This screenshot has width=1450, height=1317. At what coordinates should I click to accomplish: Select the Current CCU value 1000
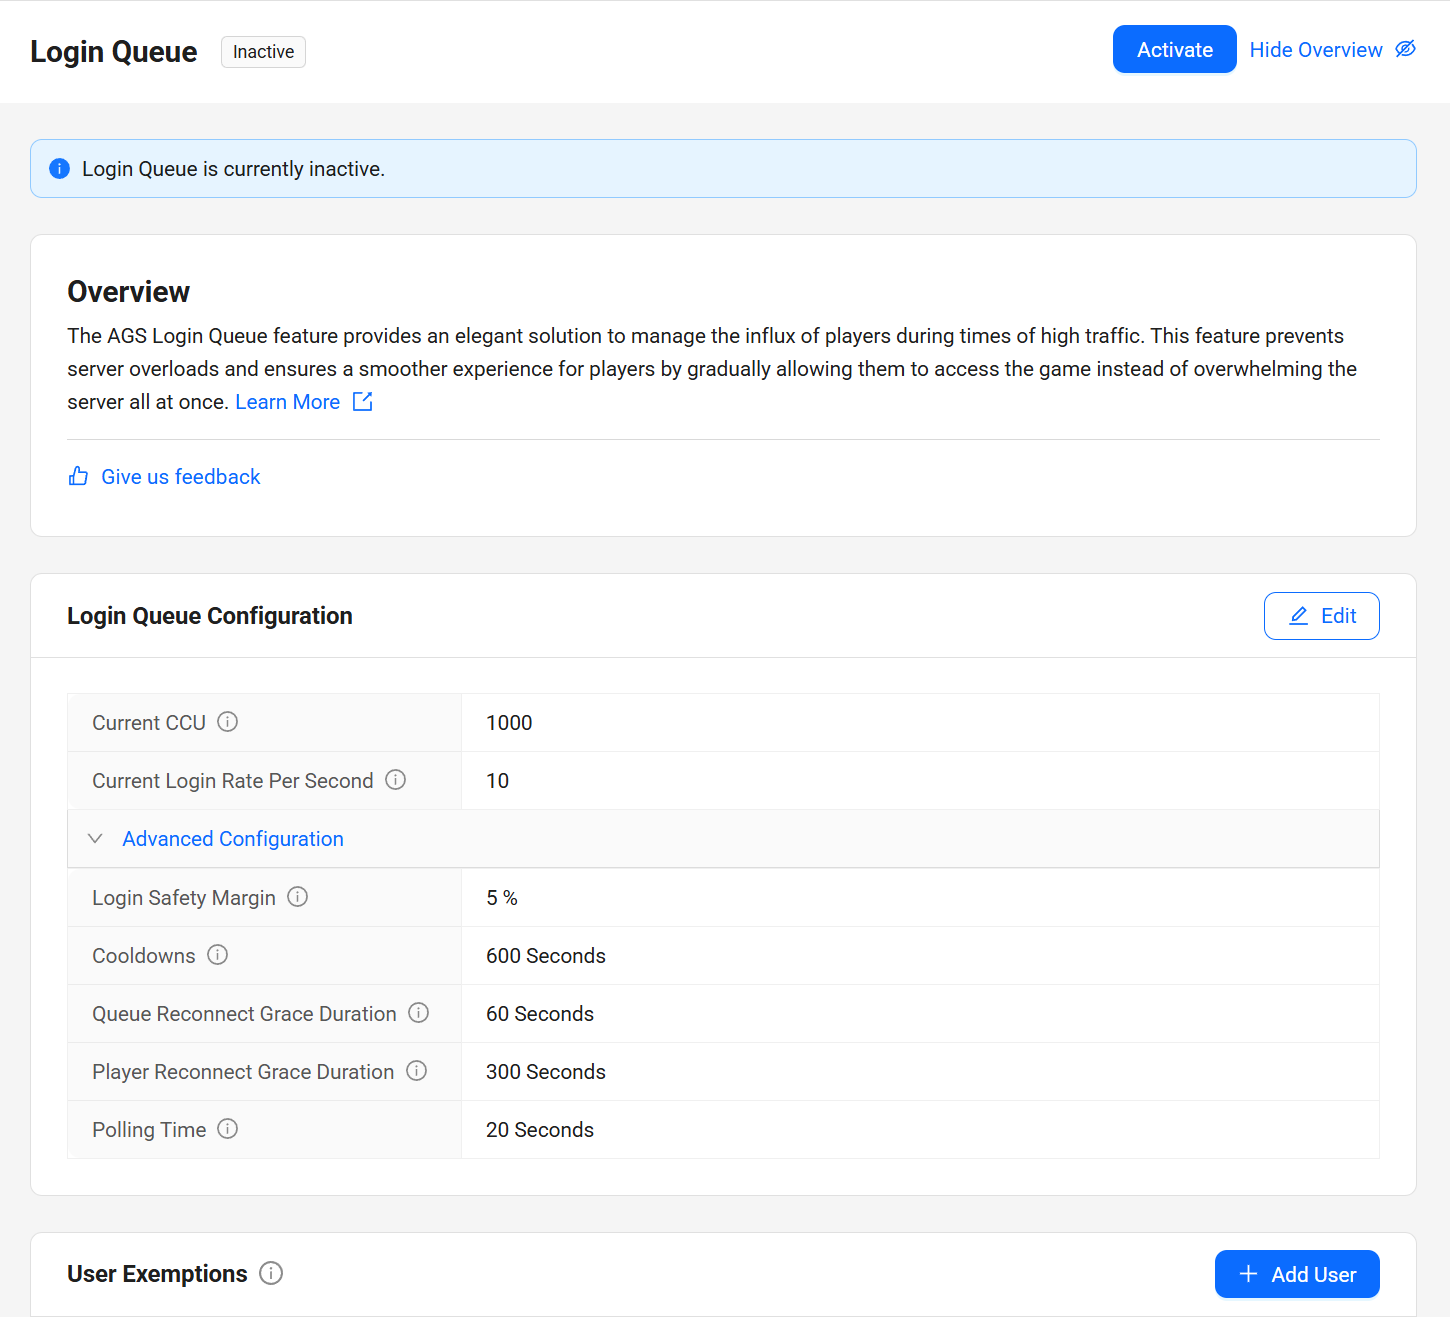509,723
